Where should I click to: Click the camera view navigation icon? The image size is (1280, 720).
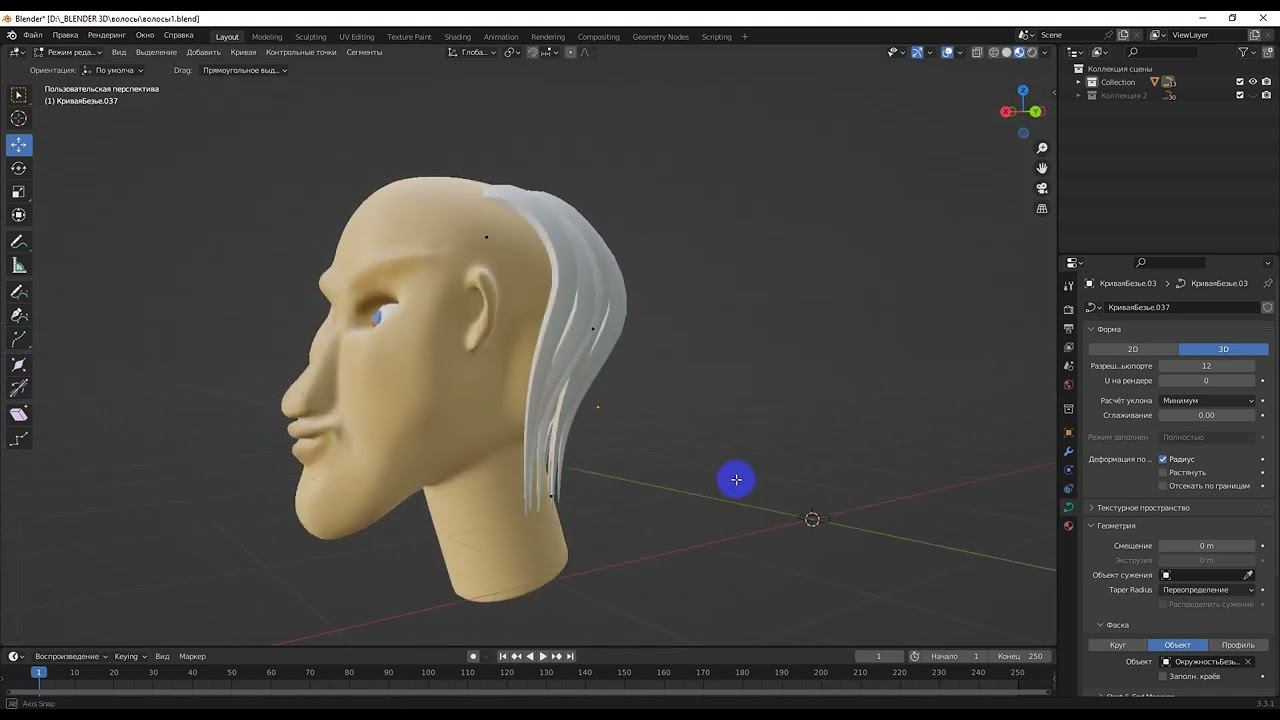pos(1042,188)
